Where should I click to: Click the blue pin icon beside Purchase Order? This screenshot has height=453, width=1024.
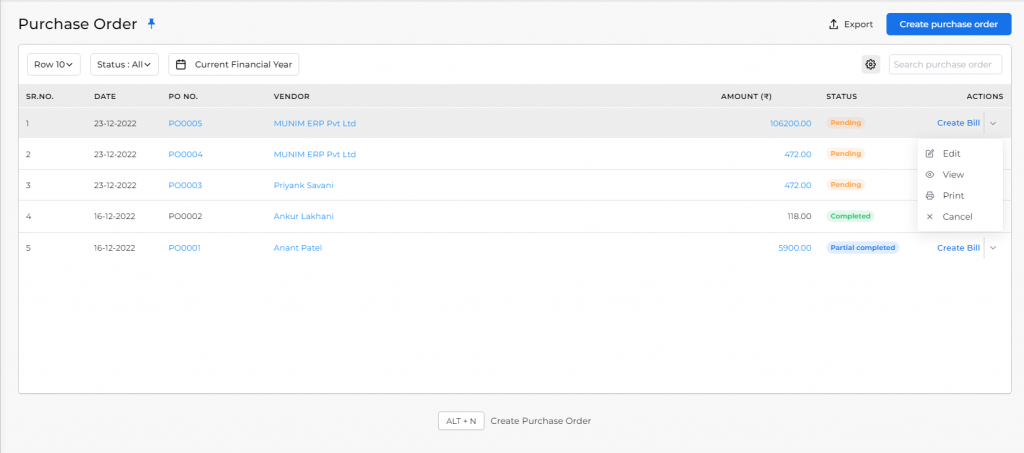point(152,24)
